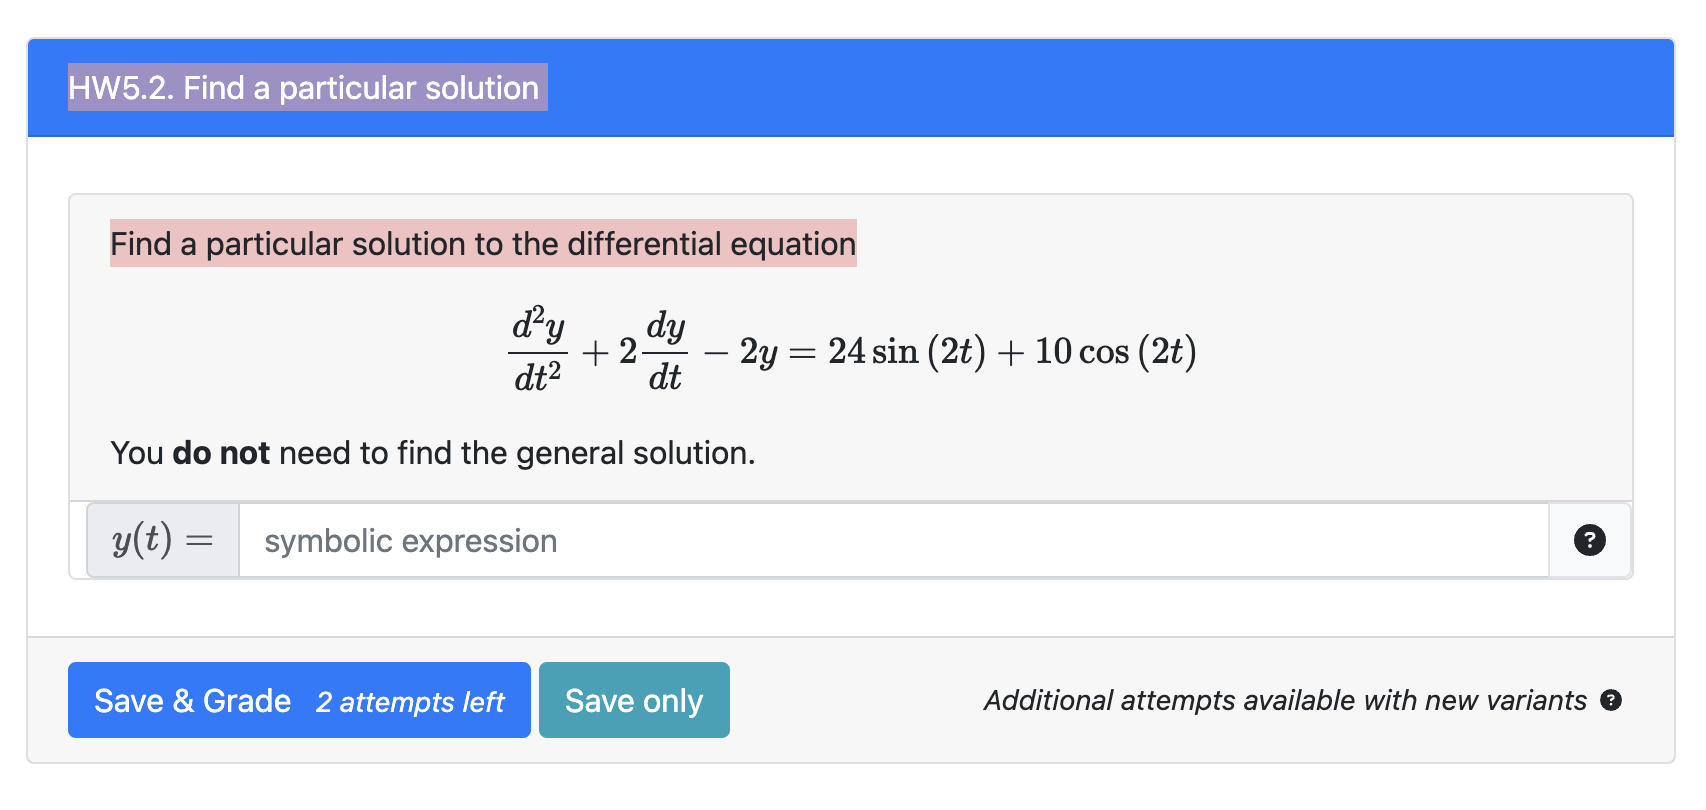Click the y(t) = label
This screenshot has height=810, width=1706.
pos(163,540)
